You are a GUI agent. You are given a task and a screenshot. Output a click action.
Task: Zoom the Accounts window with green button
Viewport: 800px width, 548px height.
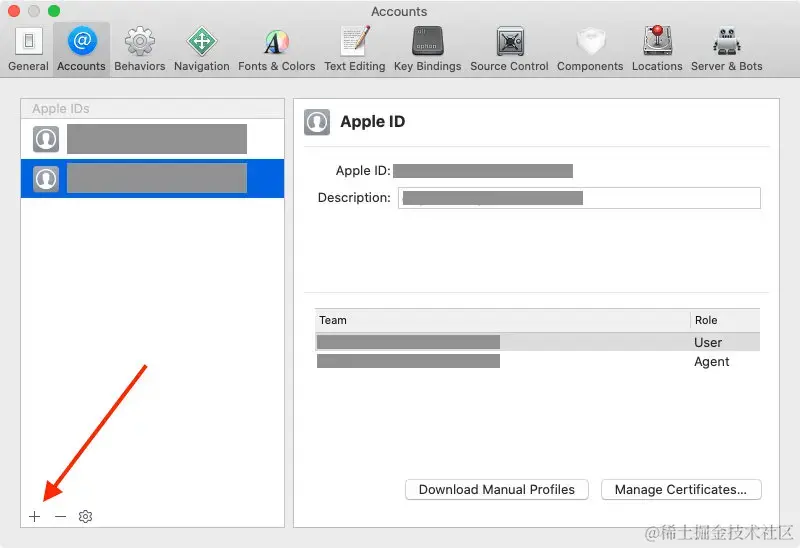tap(54, 11)
